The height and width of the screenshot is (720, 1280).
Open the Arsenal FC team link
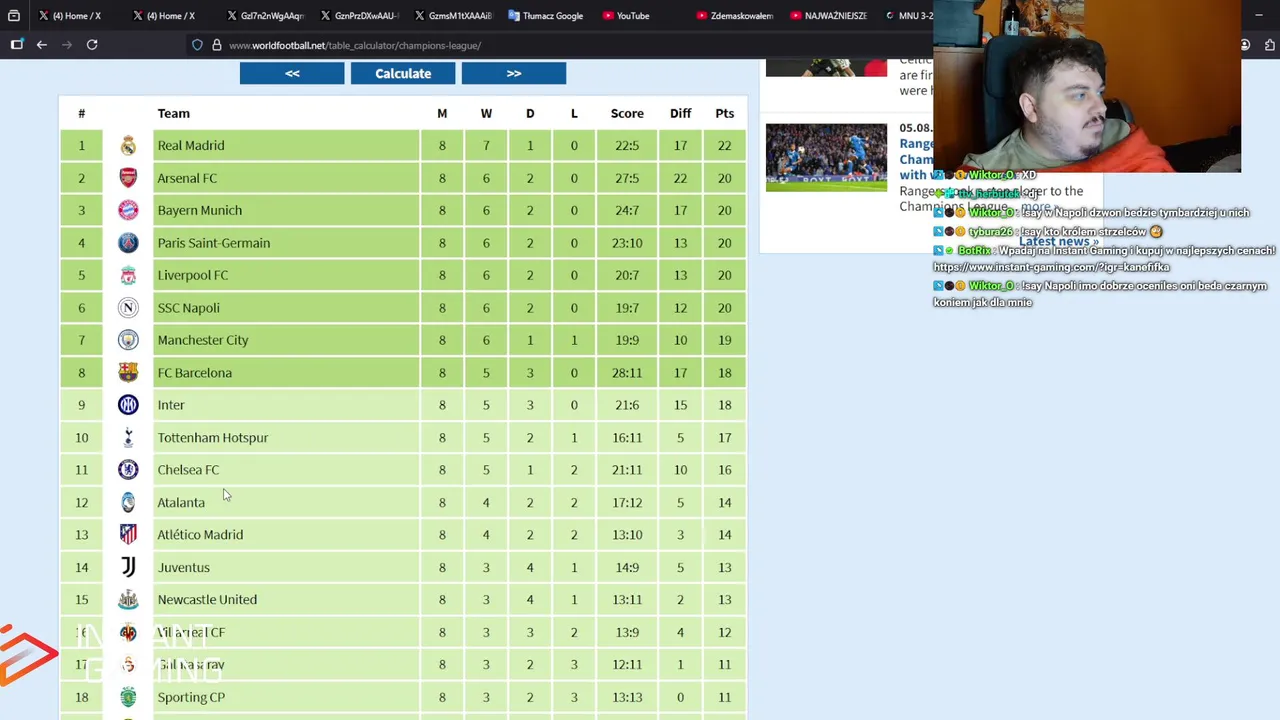point(187,178)
